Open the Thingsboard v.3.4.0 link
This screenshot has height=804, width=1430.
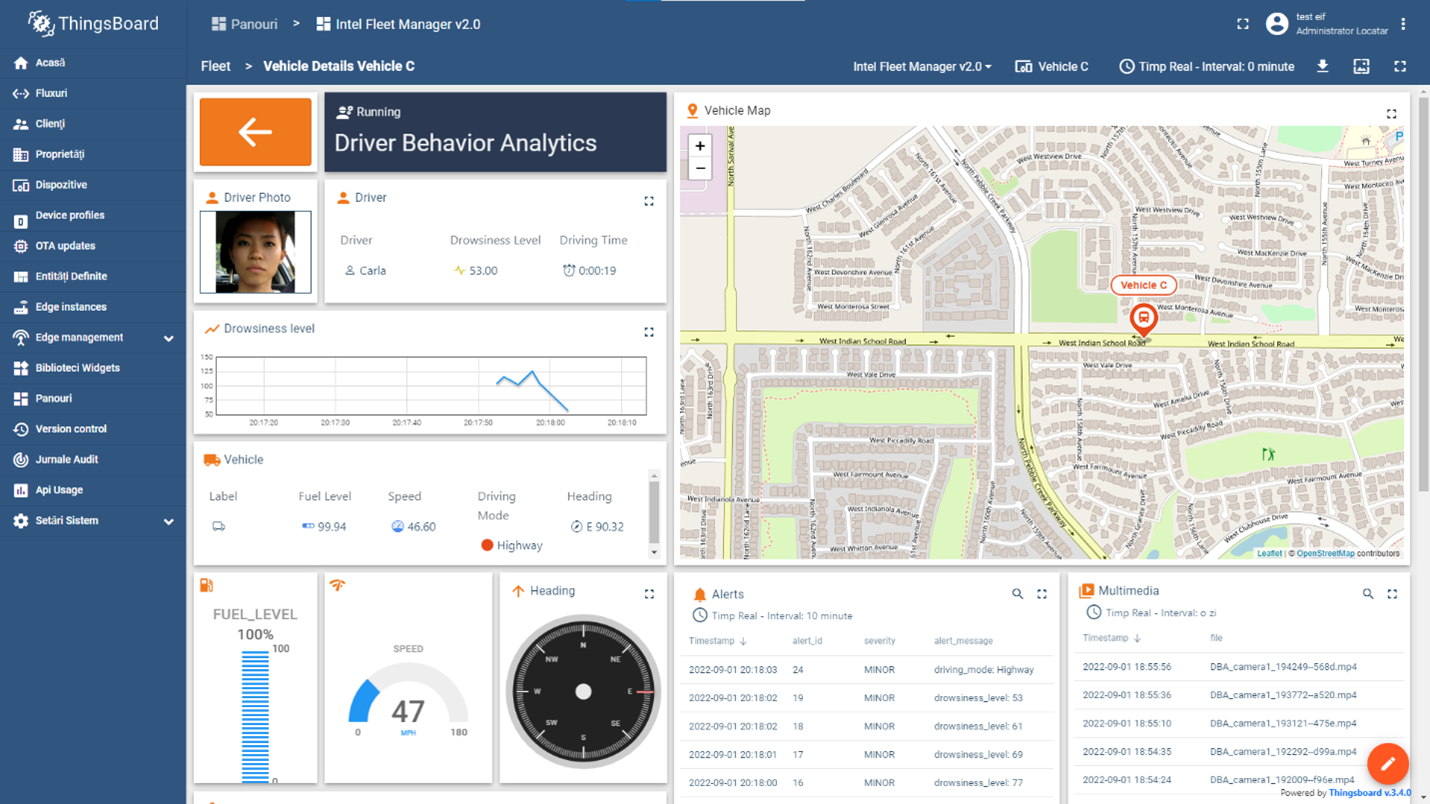coord(1370,793)
